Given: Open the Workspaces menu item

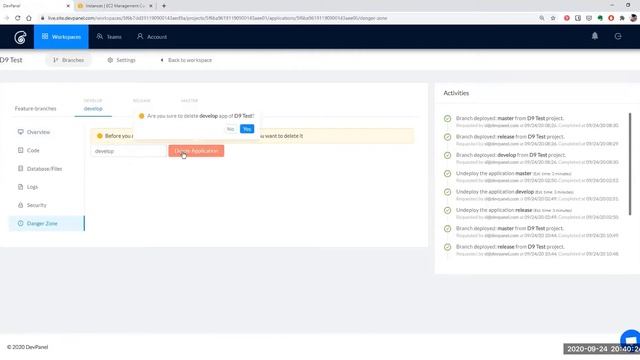Looking at the screenshot, I should click(61, 37).
